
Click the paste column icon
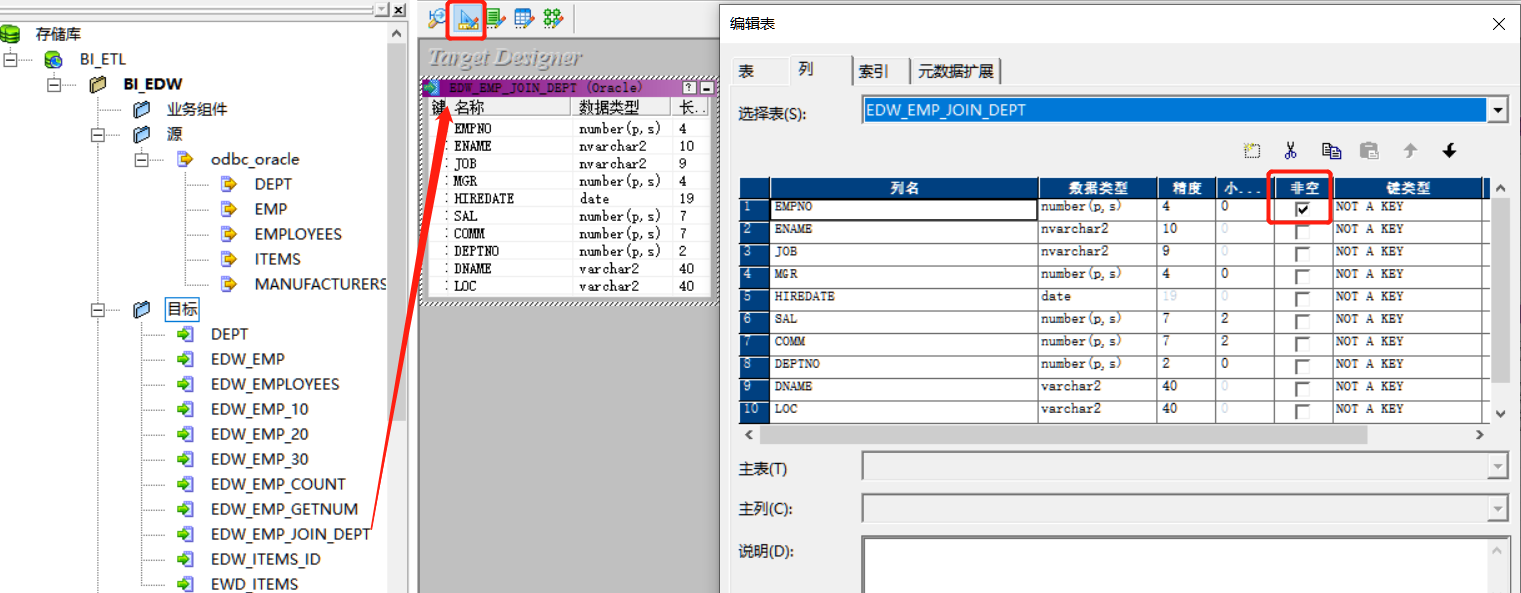(x=1370, y=151)
